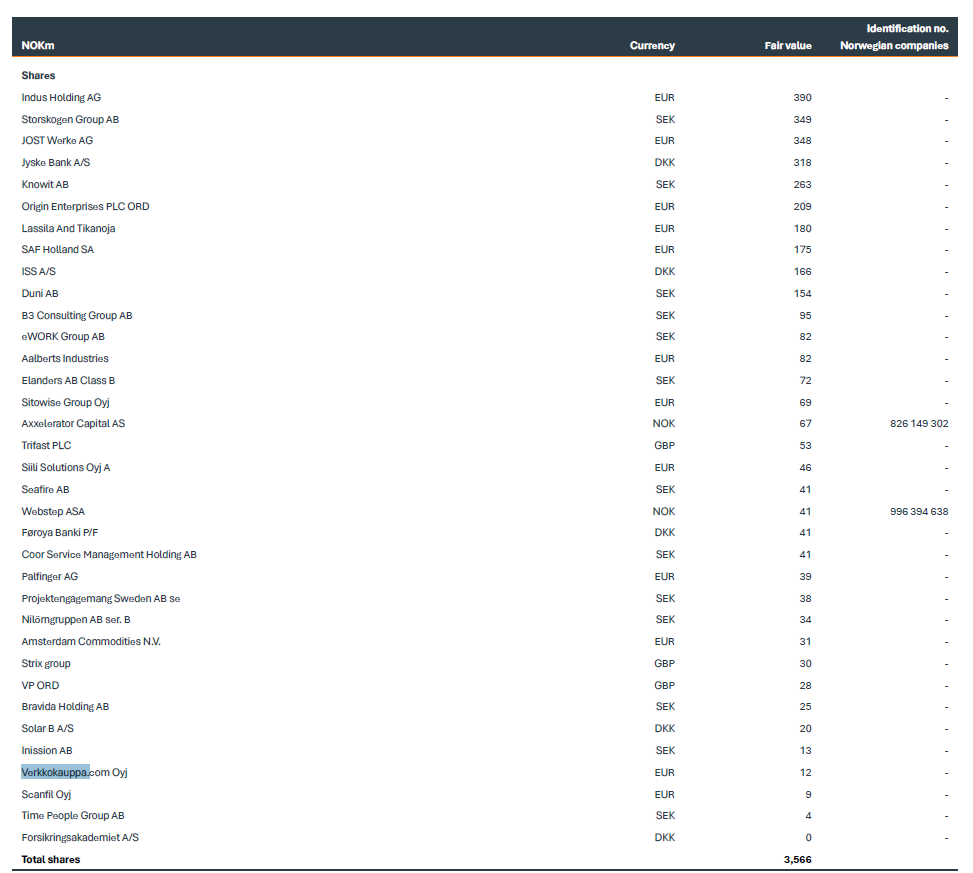Click the Føroya Banki P/F company name
973x873 pixels.
pos(60,533)
